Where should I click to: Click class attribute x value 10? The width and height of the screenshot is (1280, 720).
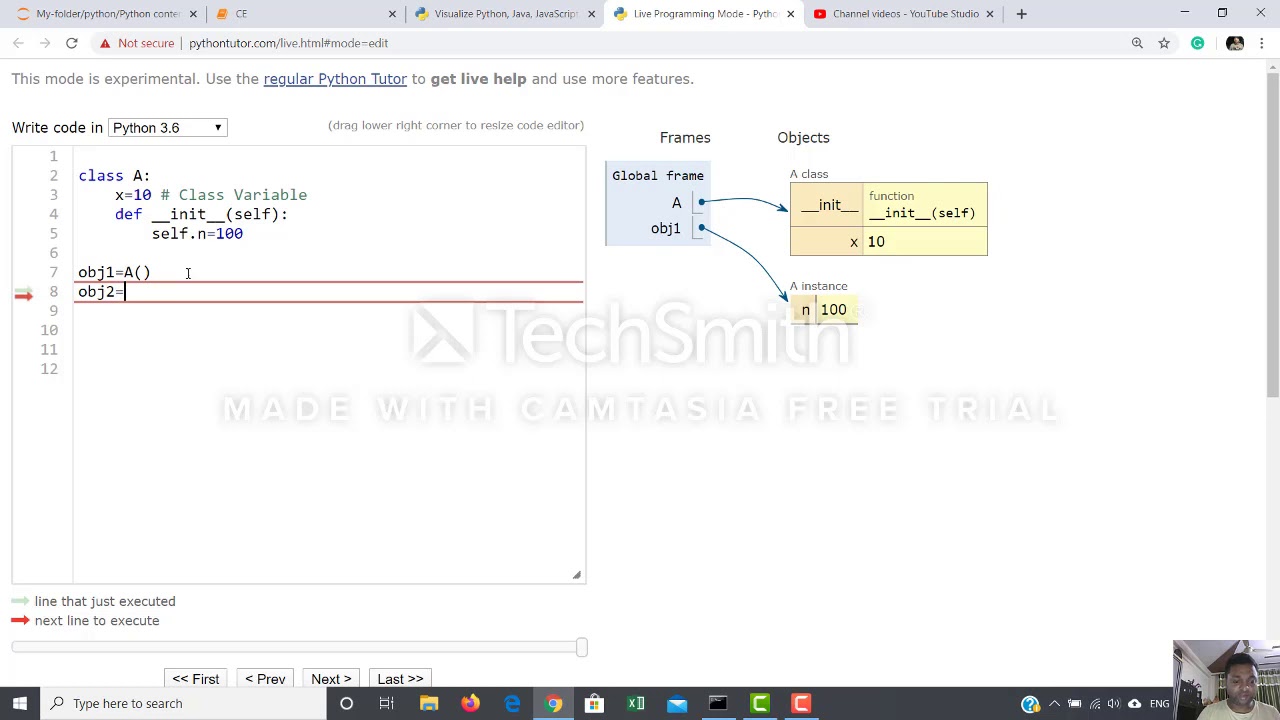click(x=876, y=242)
